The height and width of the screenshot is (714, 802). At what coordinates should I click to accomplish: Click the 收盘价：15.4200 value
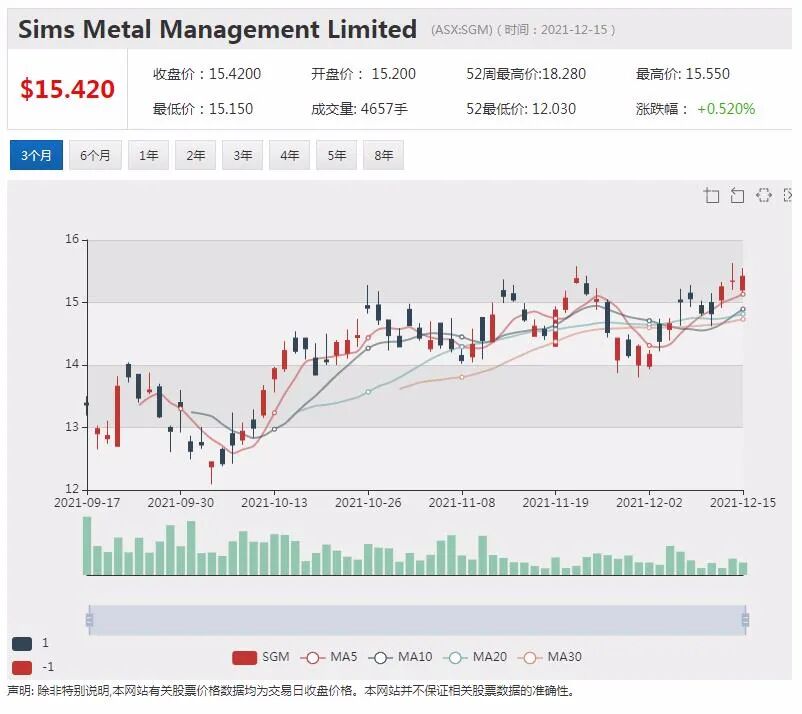point(207,74)
